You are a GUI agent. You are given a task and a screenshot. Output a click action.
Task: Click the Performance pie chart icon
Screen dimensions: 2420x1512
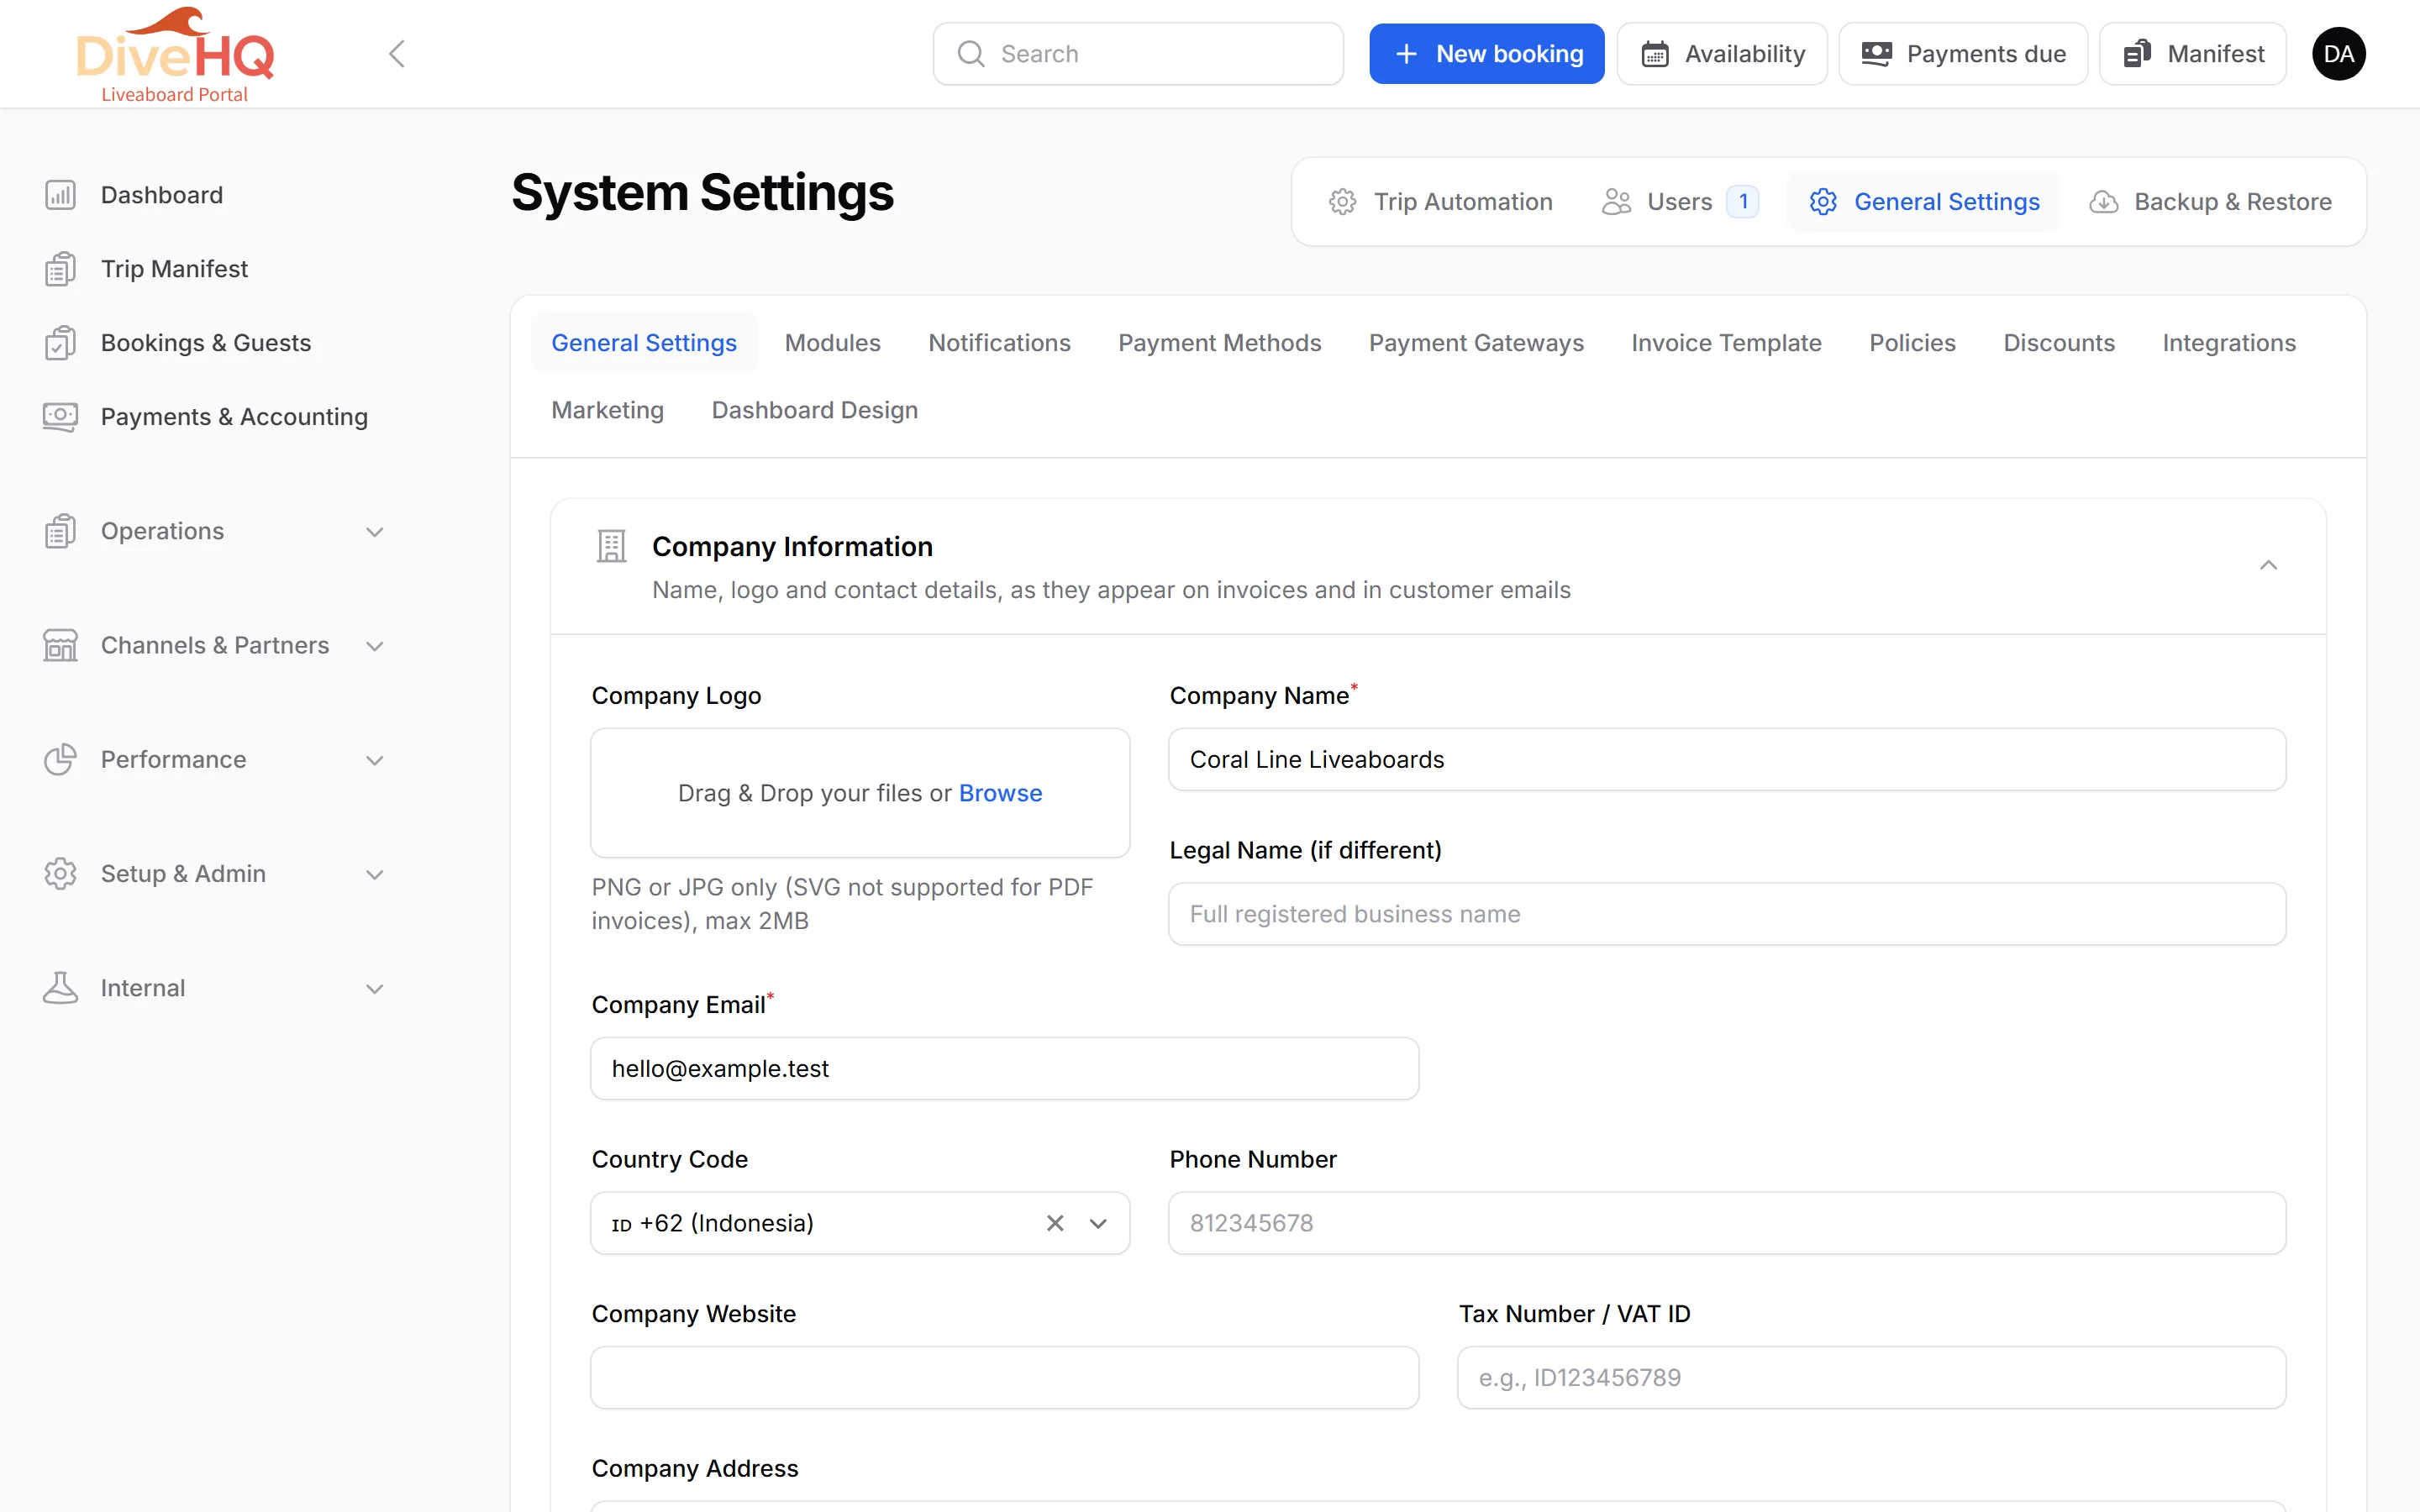(x=60, y=759)
